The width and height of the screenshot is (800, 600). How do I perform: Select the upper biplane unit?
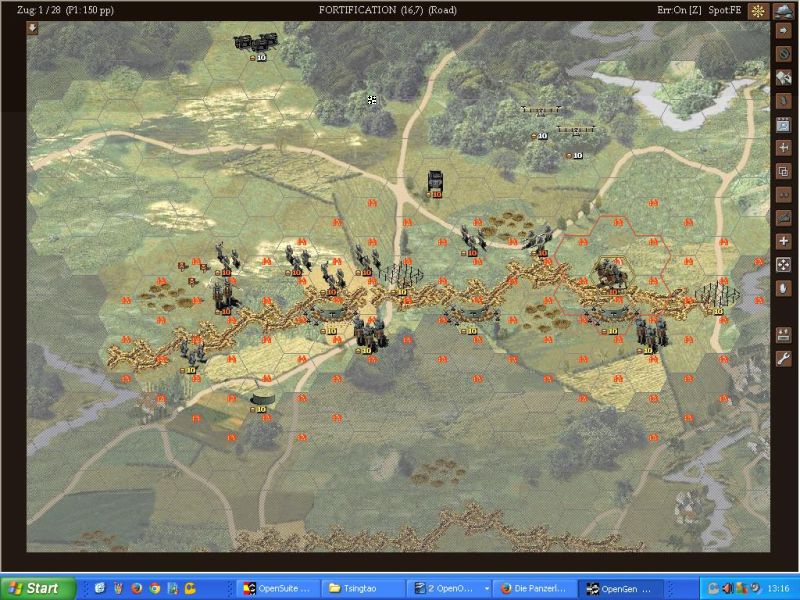pos(541,111)
